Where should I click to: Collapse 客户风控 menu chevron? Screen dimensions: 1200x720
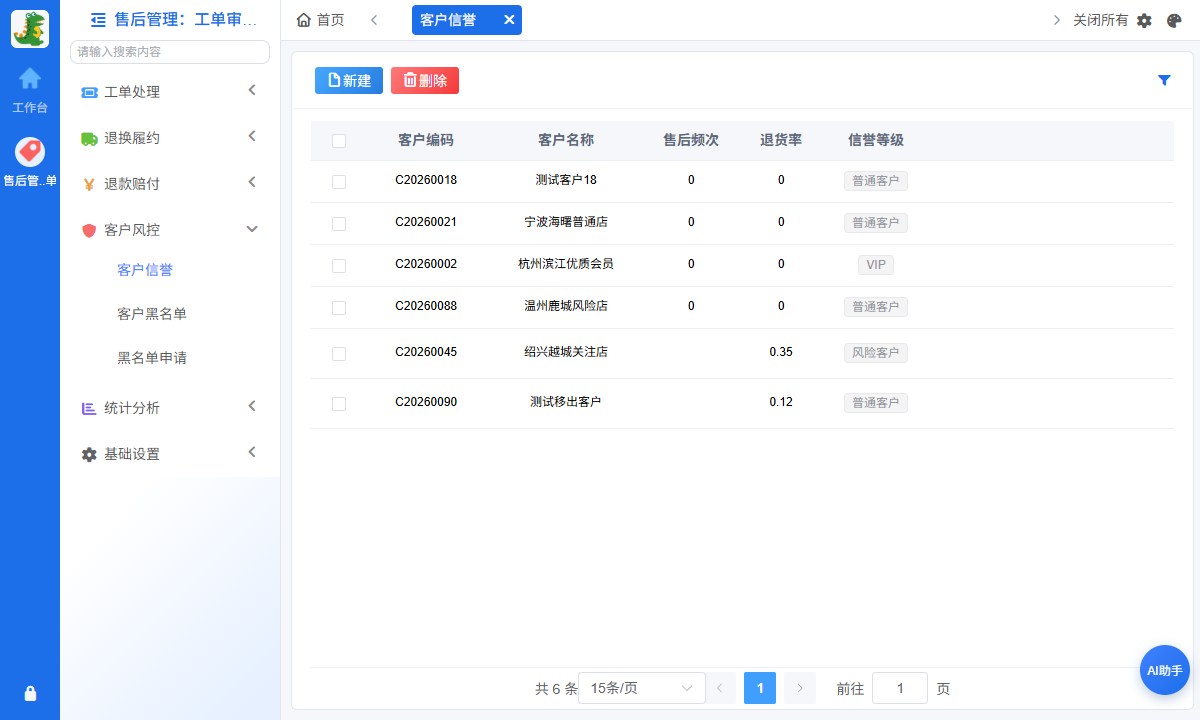click(252, 229)
